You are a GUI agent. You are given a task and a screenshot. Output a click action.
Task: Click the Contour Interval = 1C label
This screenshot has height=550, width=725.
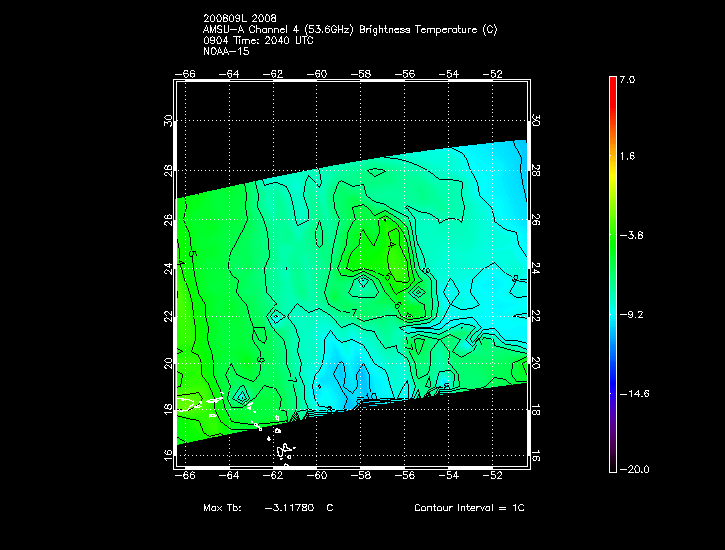click(469, 509)
